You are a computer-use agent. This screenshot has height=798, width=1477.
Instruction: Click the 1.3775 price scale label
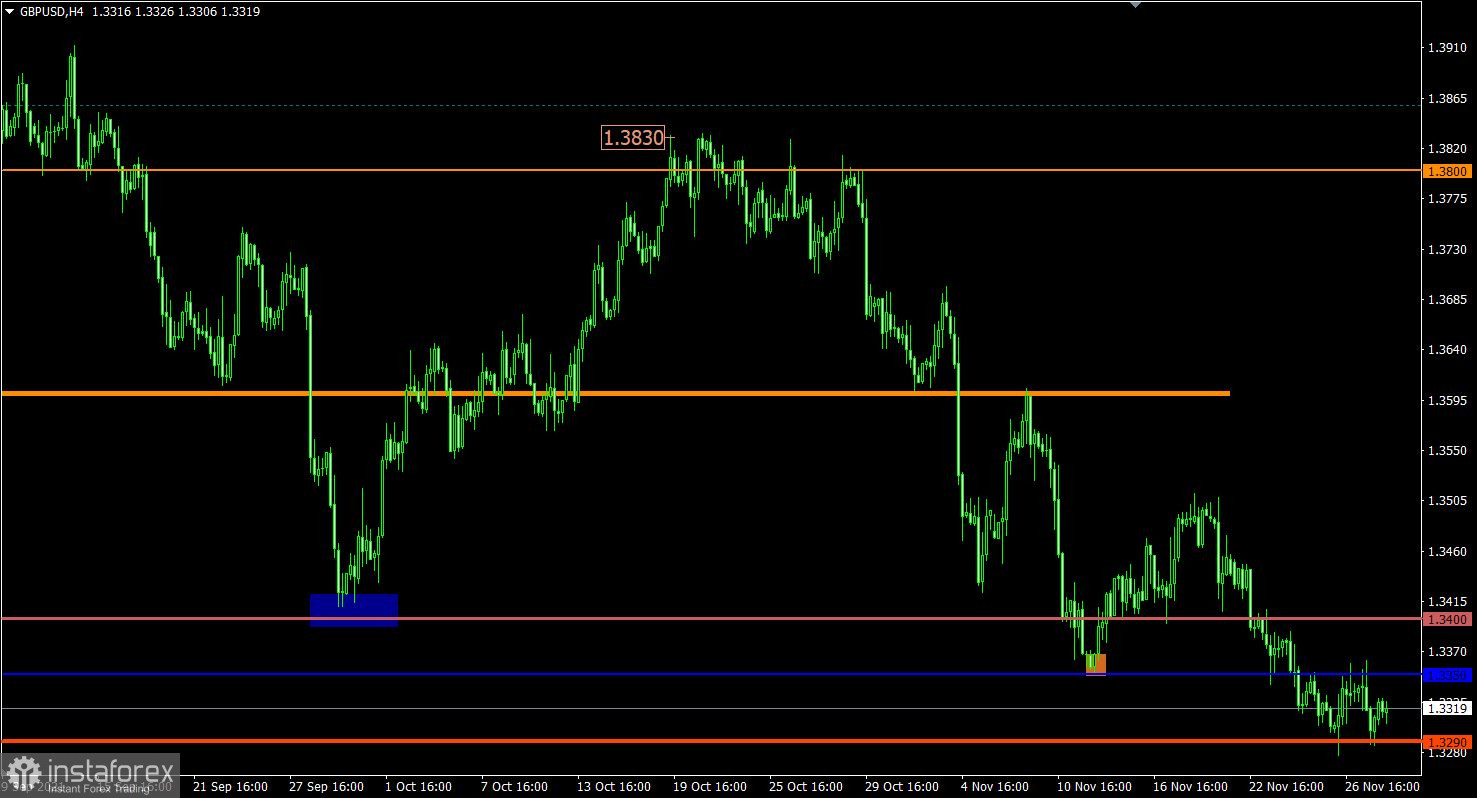(1448, 199)
